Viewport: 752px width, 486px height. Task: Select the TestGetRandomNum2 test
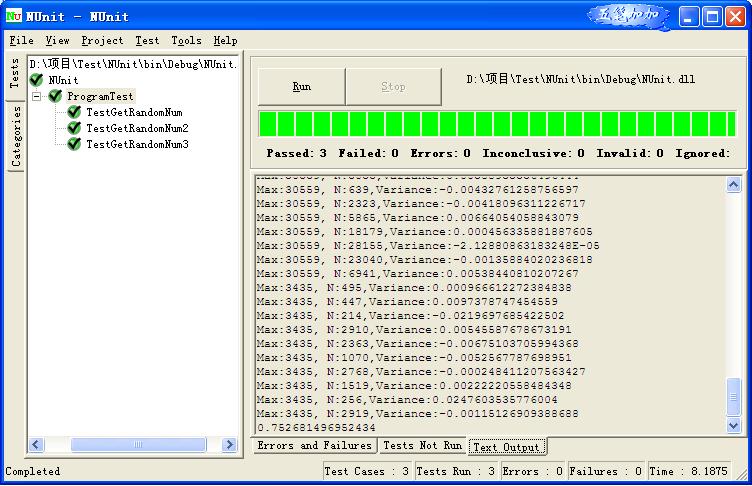(137, 128)
